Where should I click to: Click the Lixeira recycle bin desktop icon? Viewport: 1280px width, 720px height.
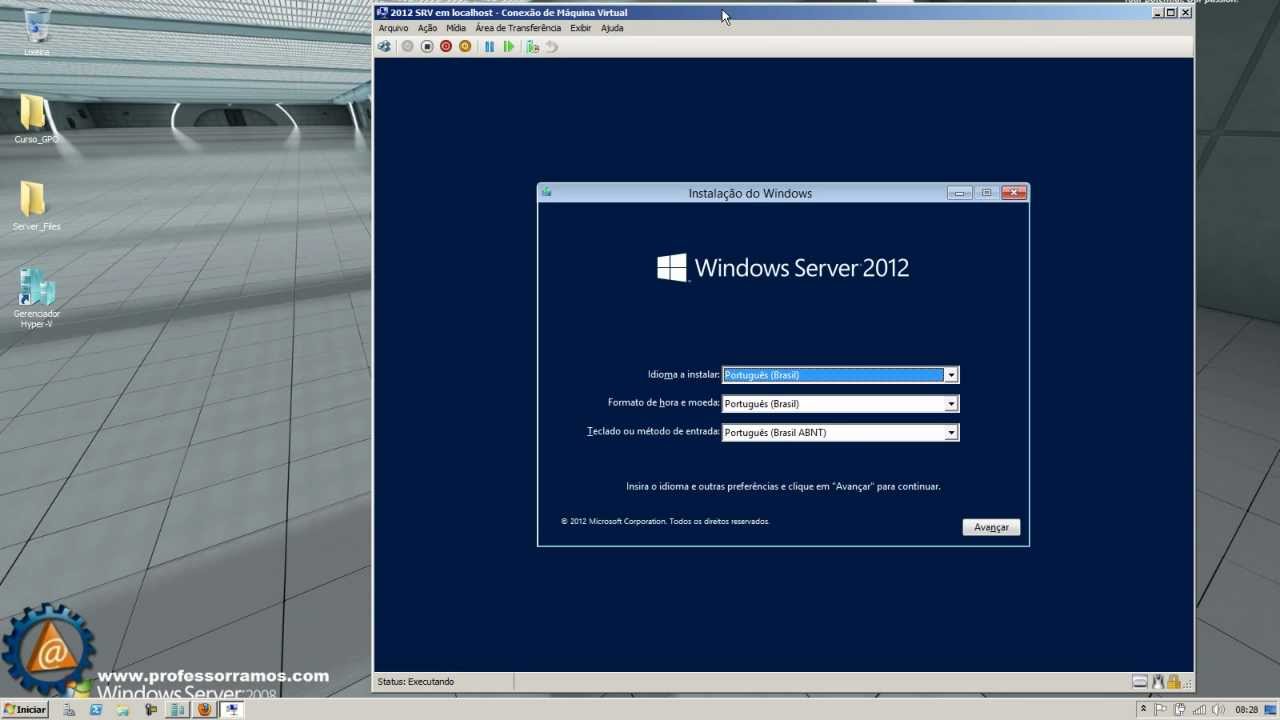[37, 32]
